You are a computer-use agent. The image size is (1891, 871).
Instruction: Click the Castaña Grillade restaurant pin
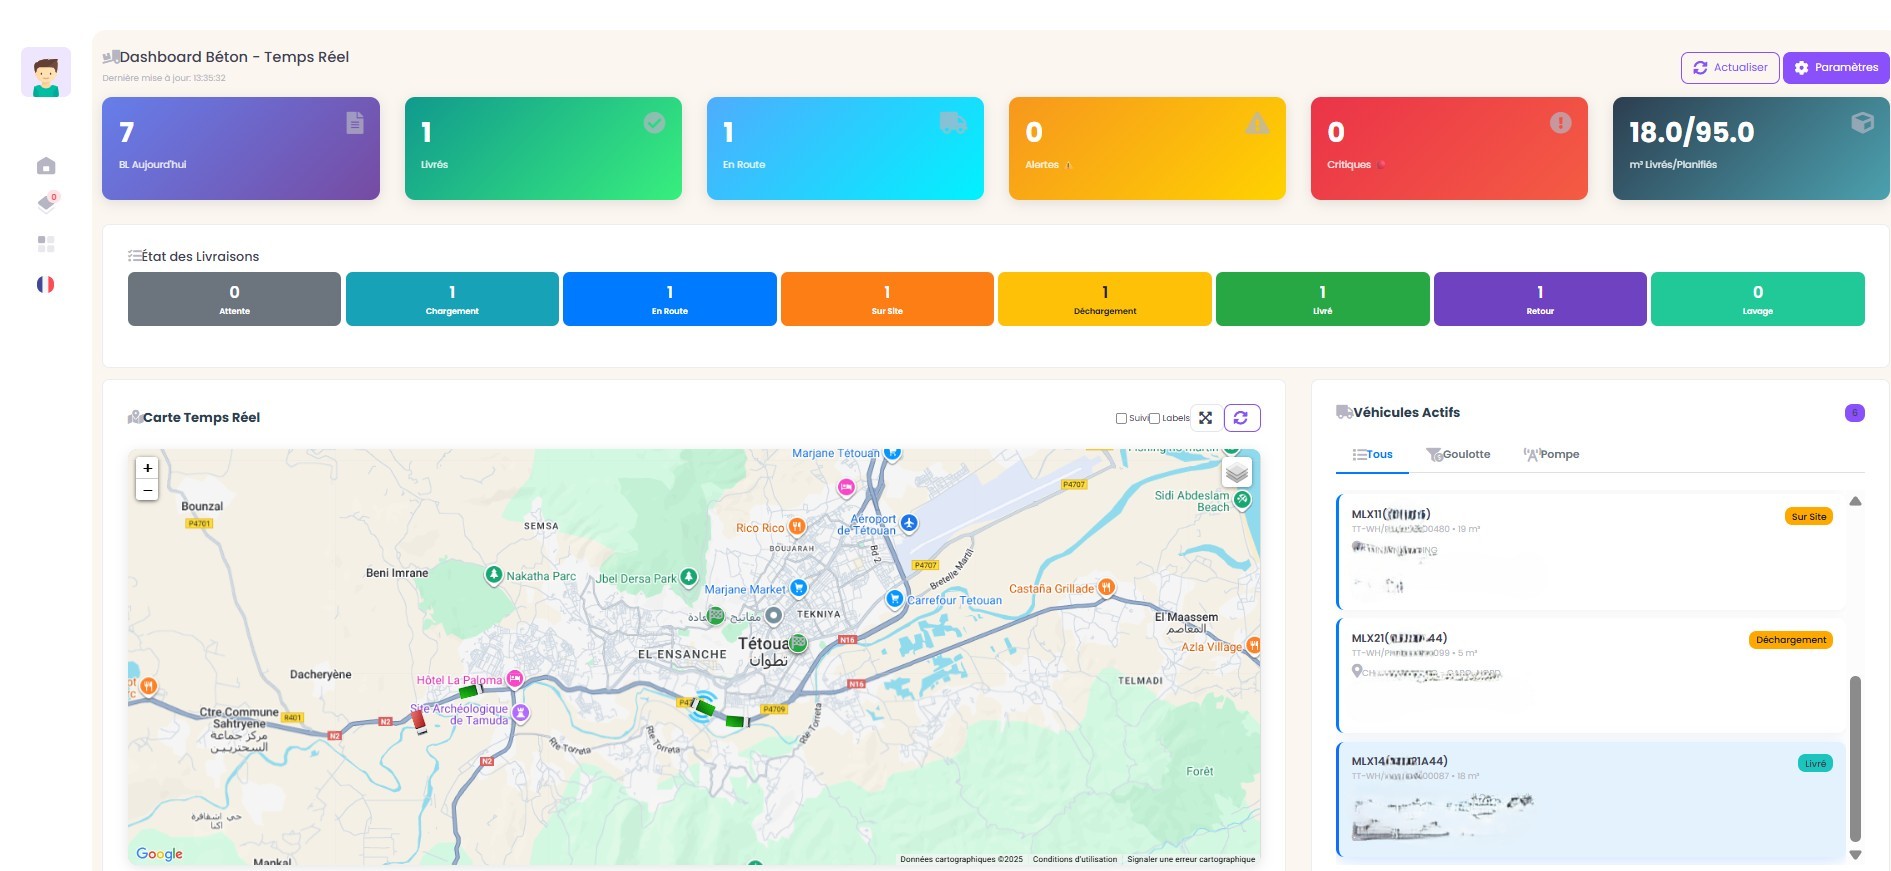[1106, 588]
